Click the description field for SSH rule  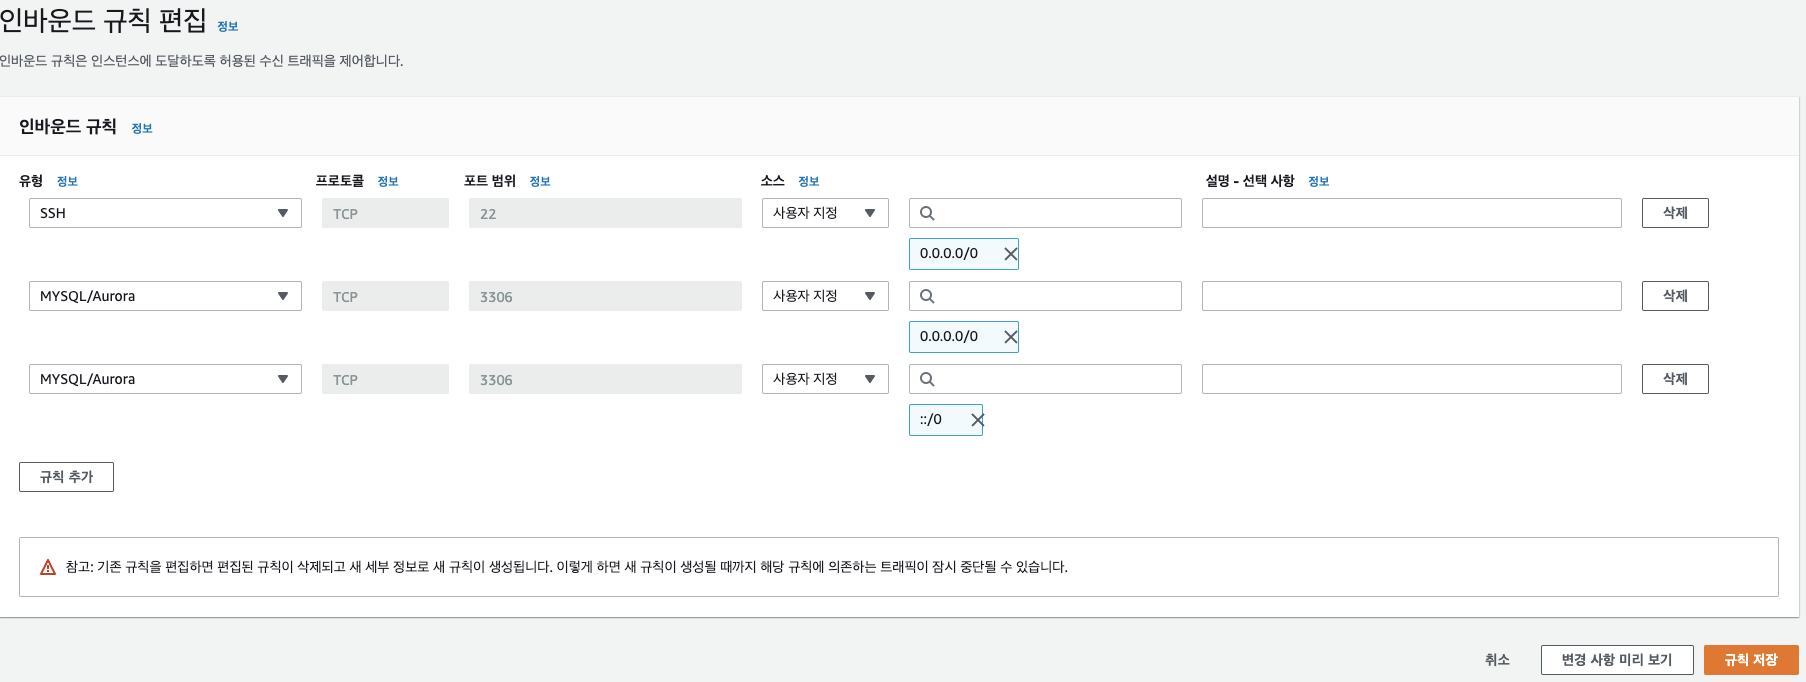pos(1411,213)
